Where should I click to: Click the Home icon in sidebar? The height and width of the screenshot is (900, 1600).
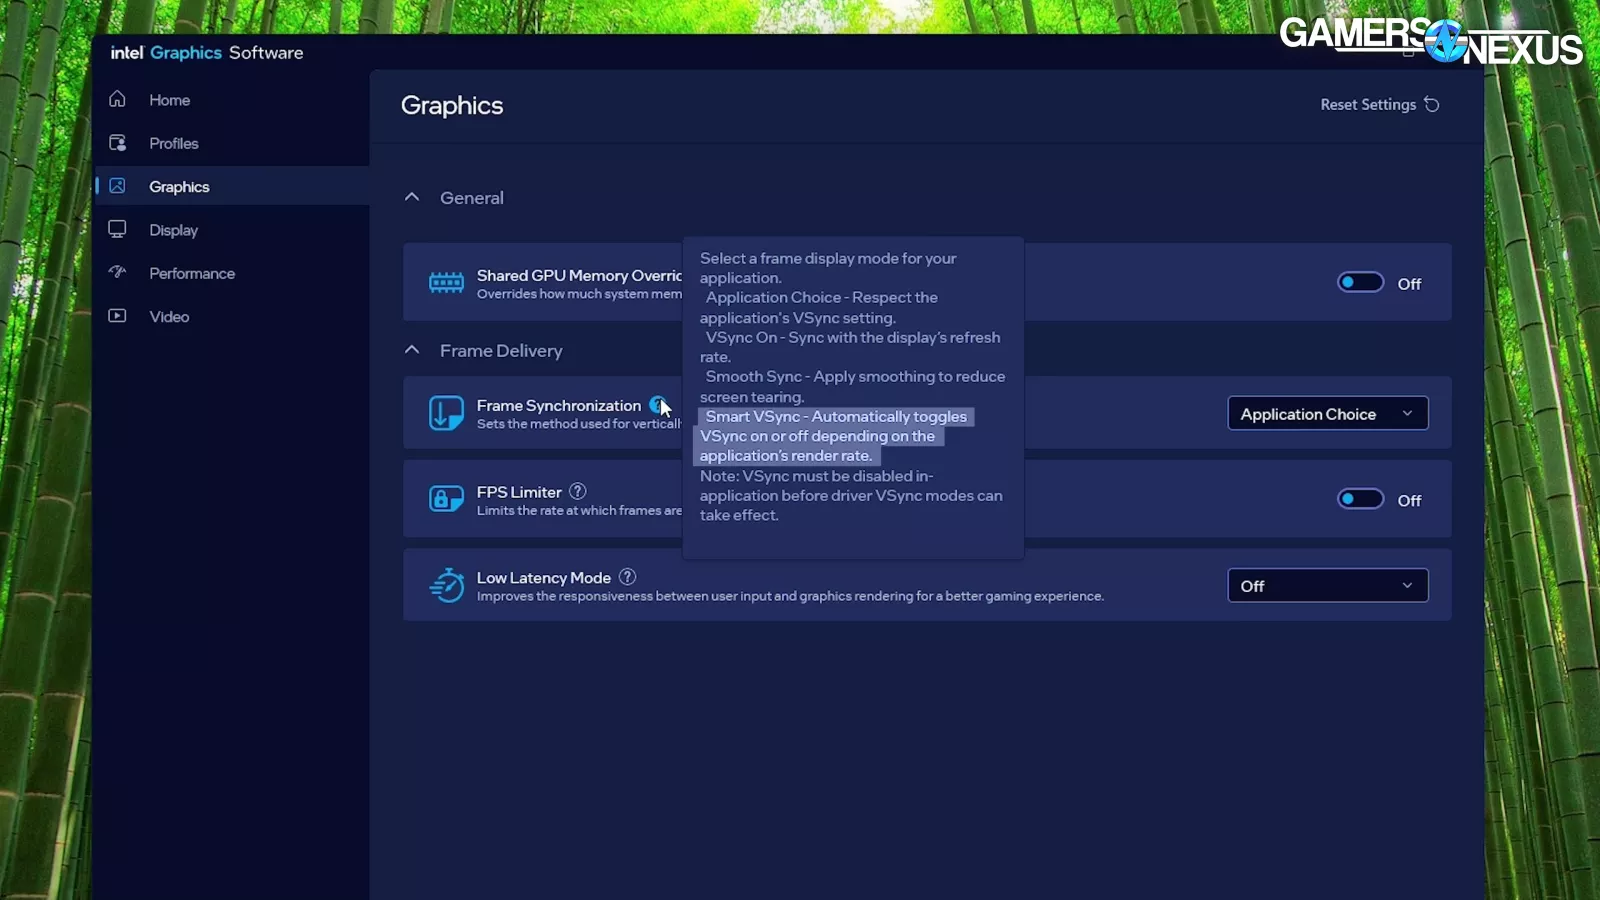click(x=118, y=99)
